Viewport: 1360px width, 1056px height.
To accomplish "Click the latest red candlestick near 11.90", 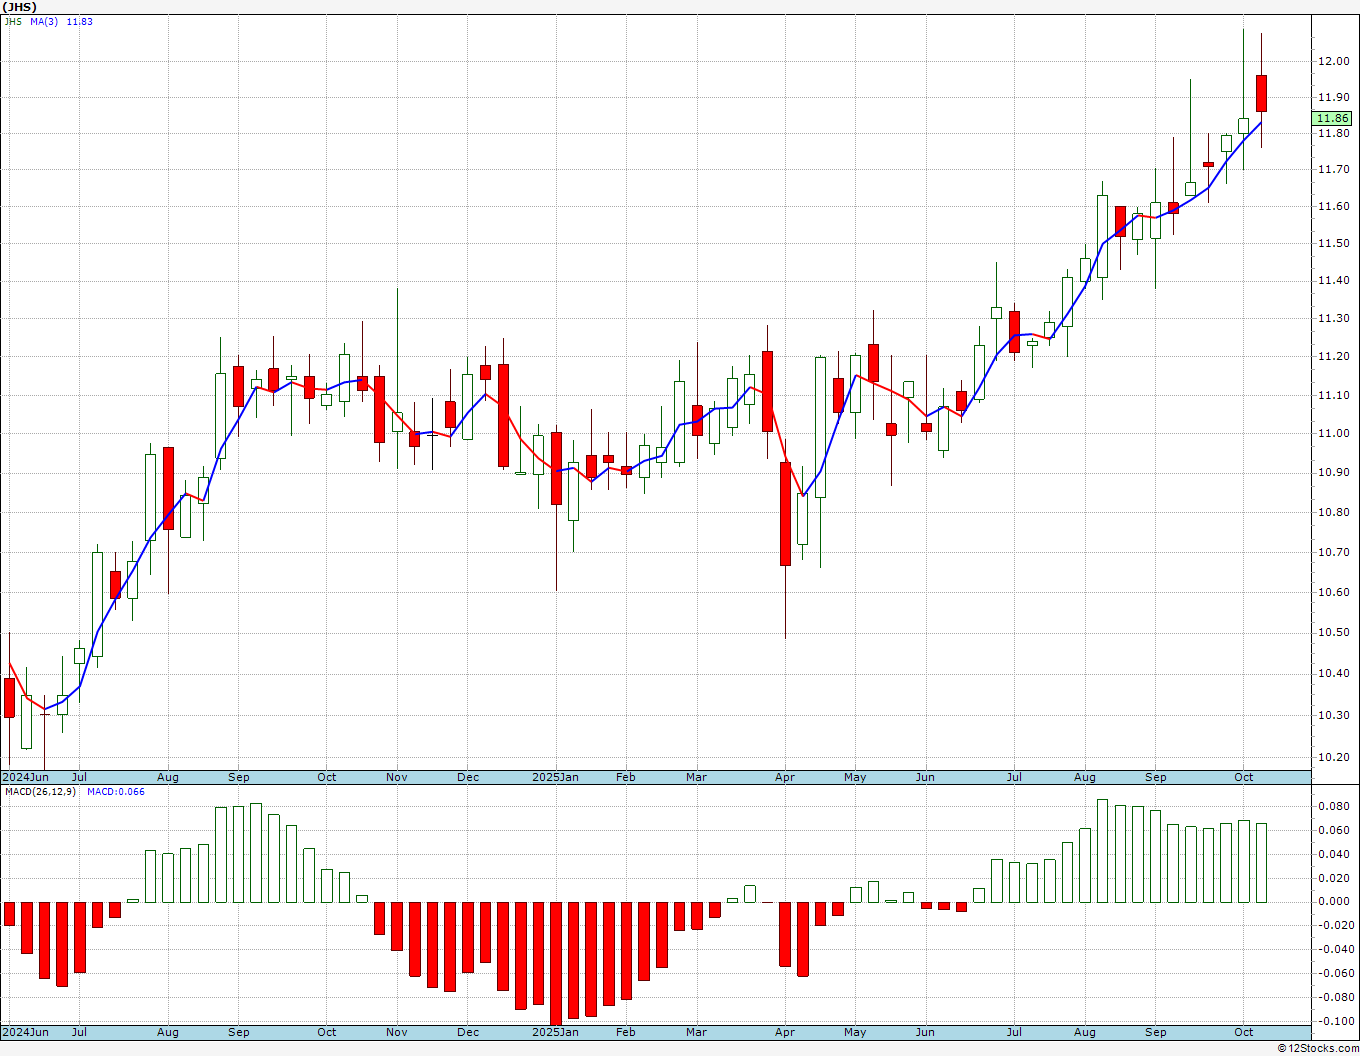I will coord(1262,93).
